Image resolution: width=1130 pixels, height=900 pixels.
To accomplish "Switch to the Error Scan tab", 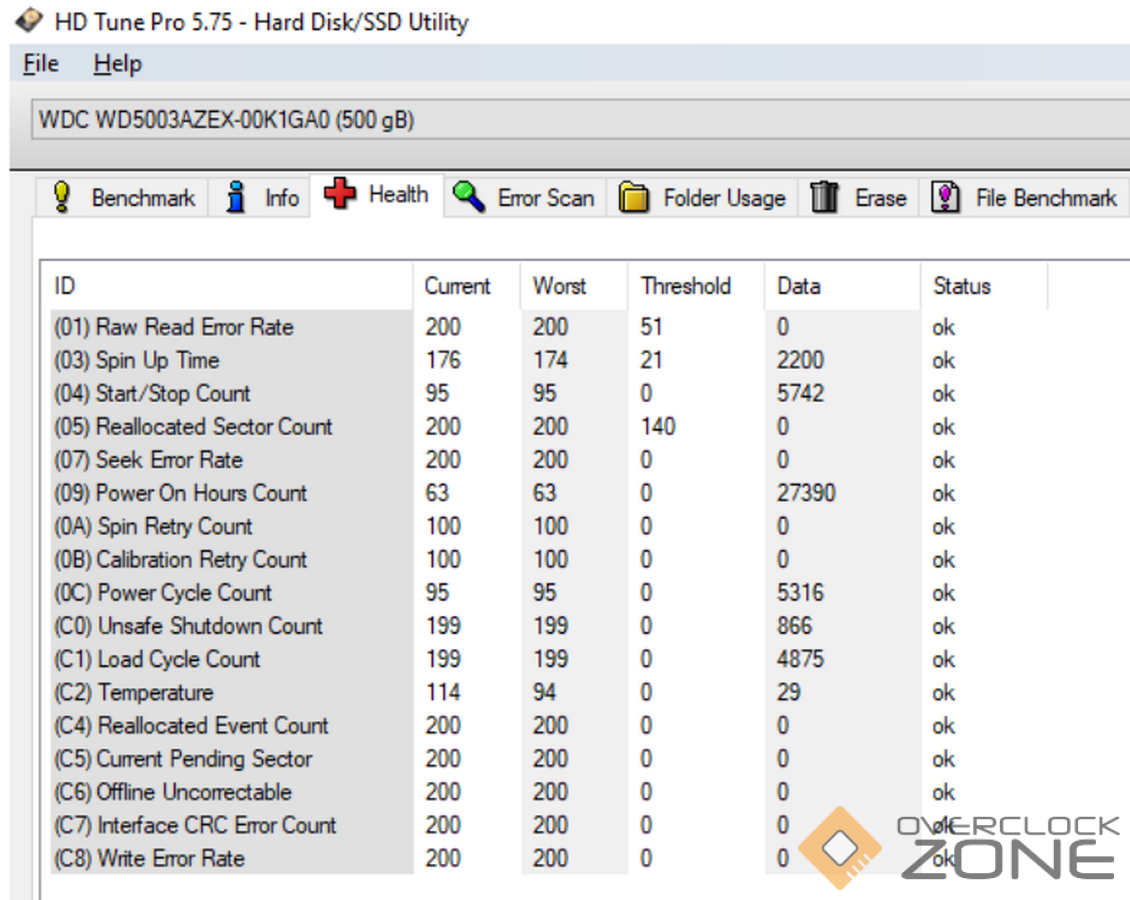I will (545, 198).
